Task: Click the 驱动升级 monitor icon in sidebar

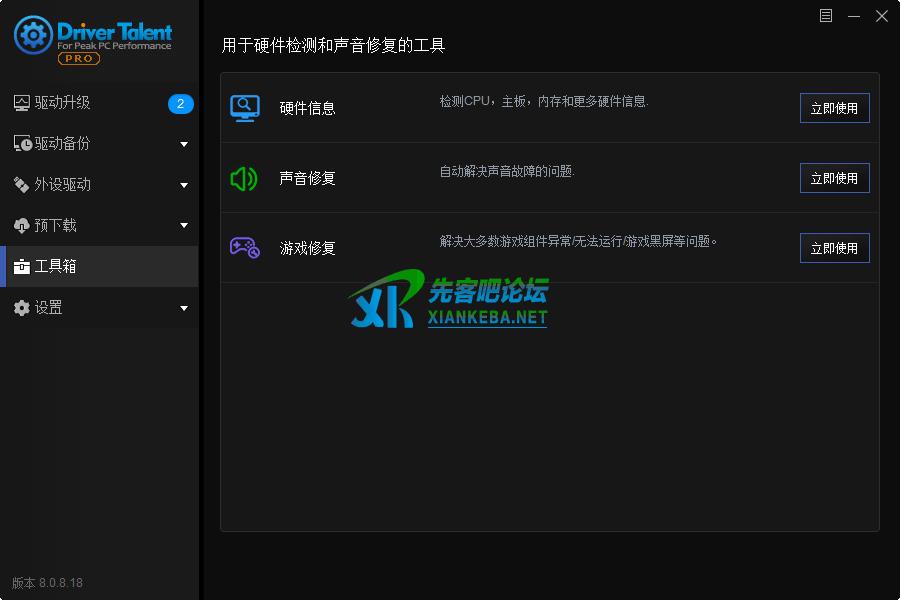Action: (22, 103)
